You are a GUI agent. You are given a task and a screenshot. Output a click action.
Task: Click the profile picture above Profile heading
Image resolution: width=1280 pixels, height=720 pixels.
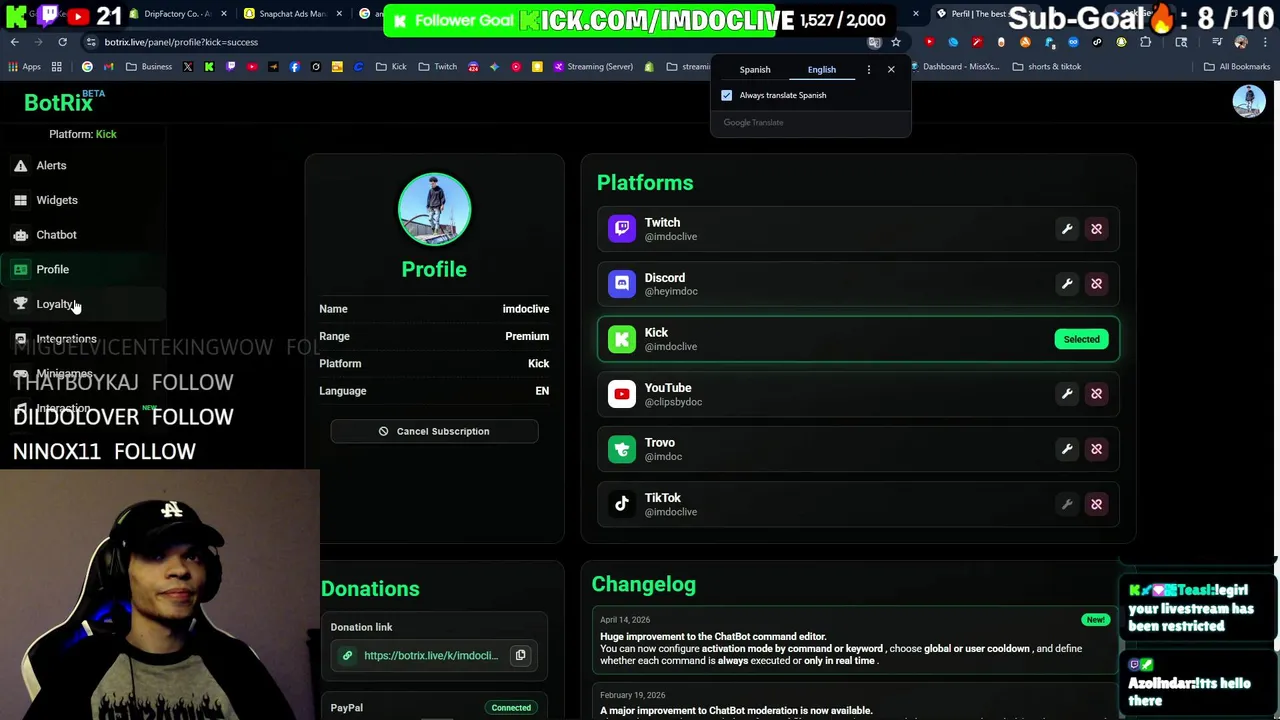coord(434,209)
